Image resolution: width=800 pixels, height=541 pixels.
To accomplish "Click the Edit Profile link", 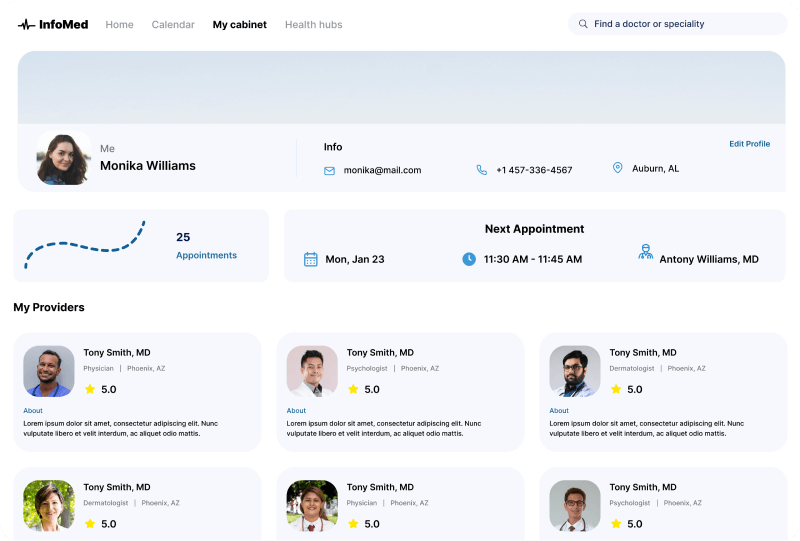I will click(x=749, y=144).
